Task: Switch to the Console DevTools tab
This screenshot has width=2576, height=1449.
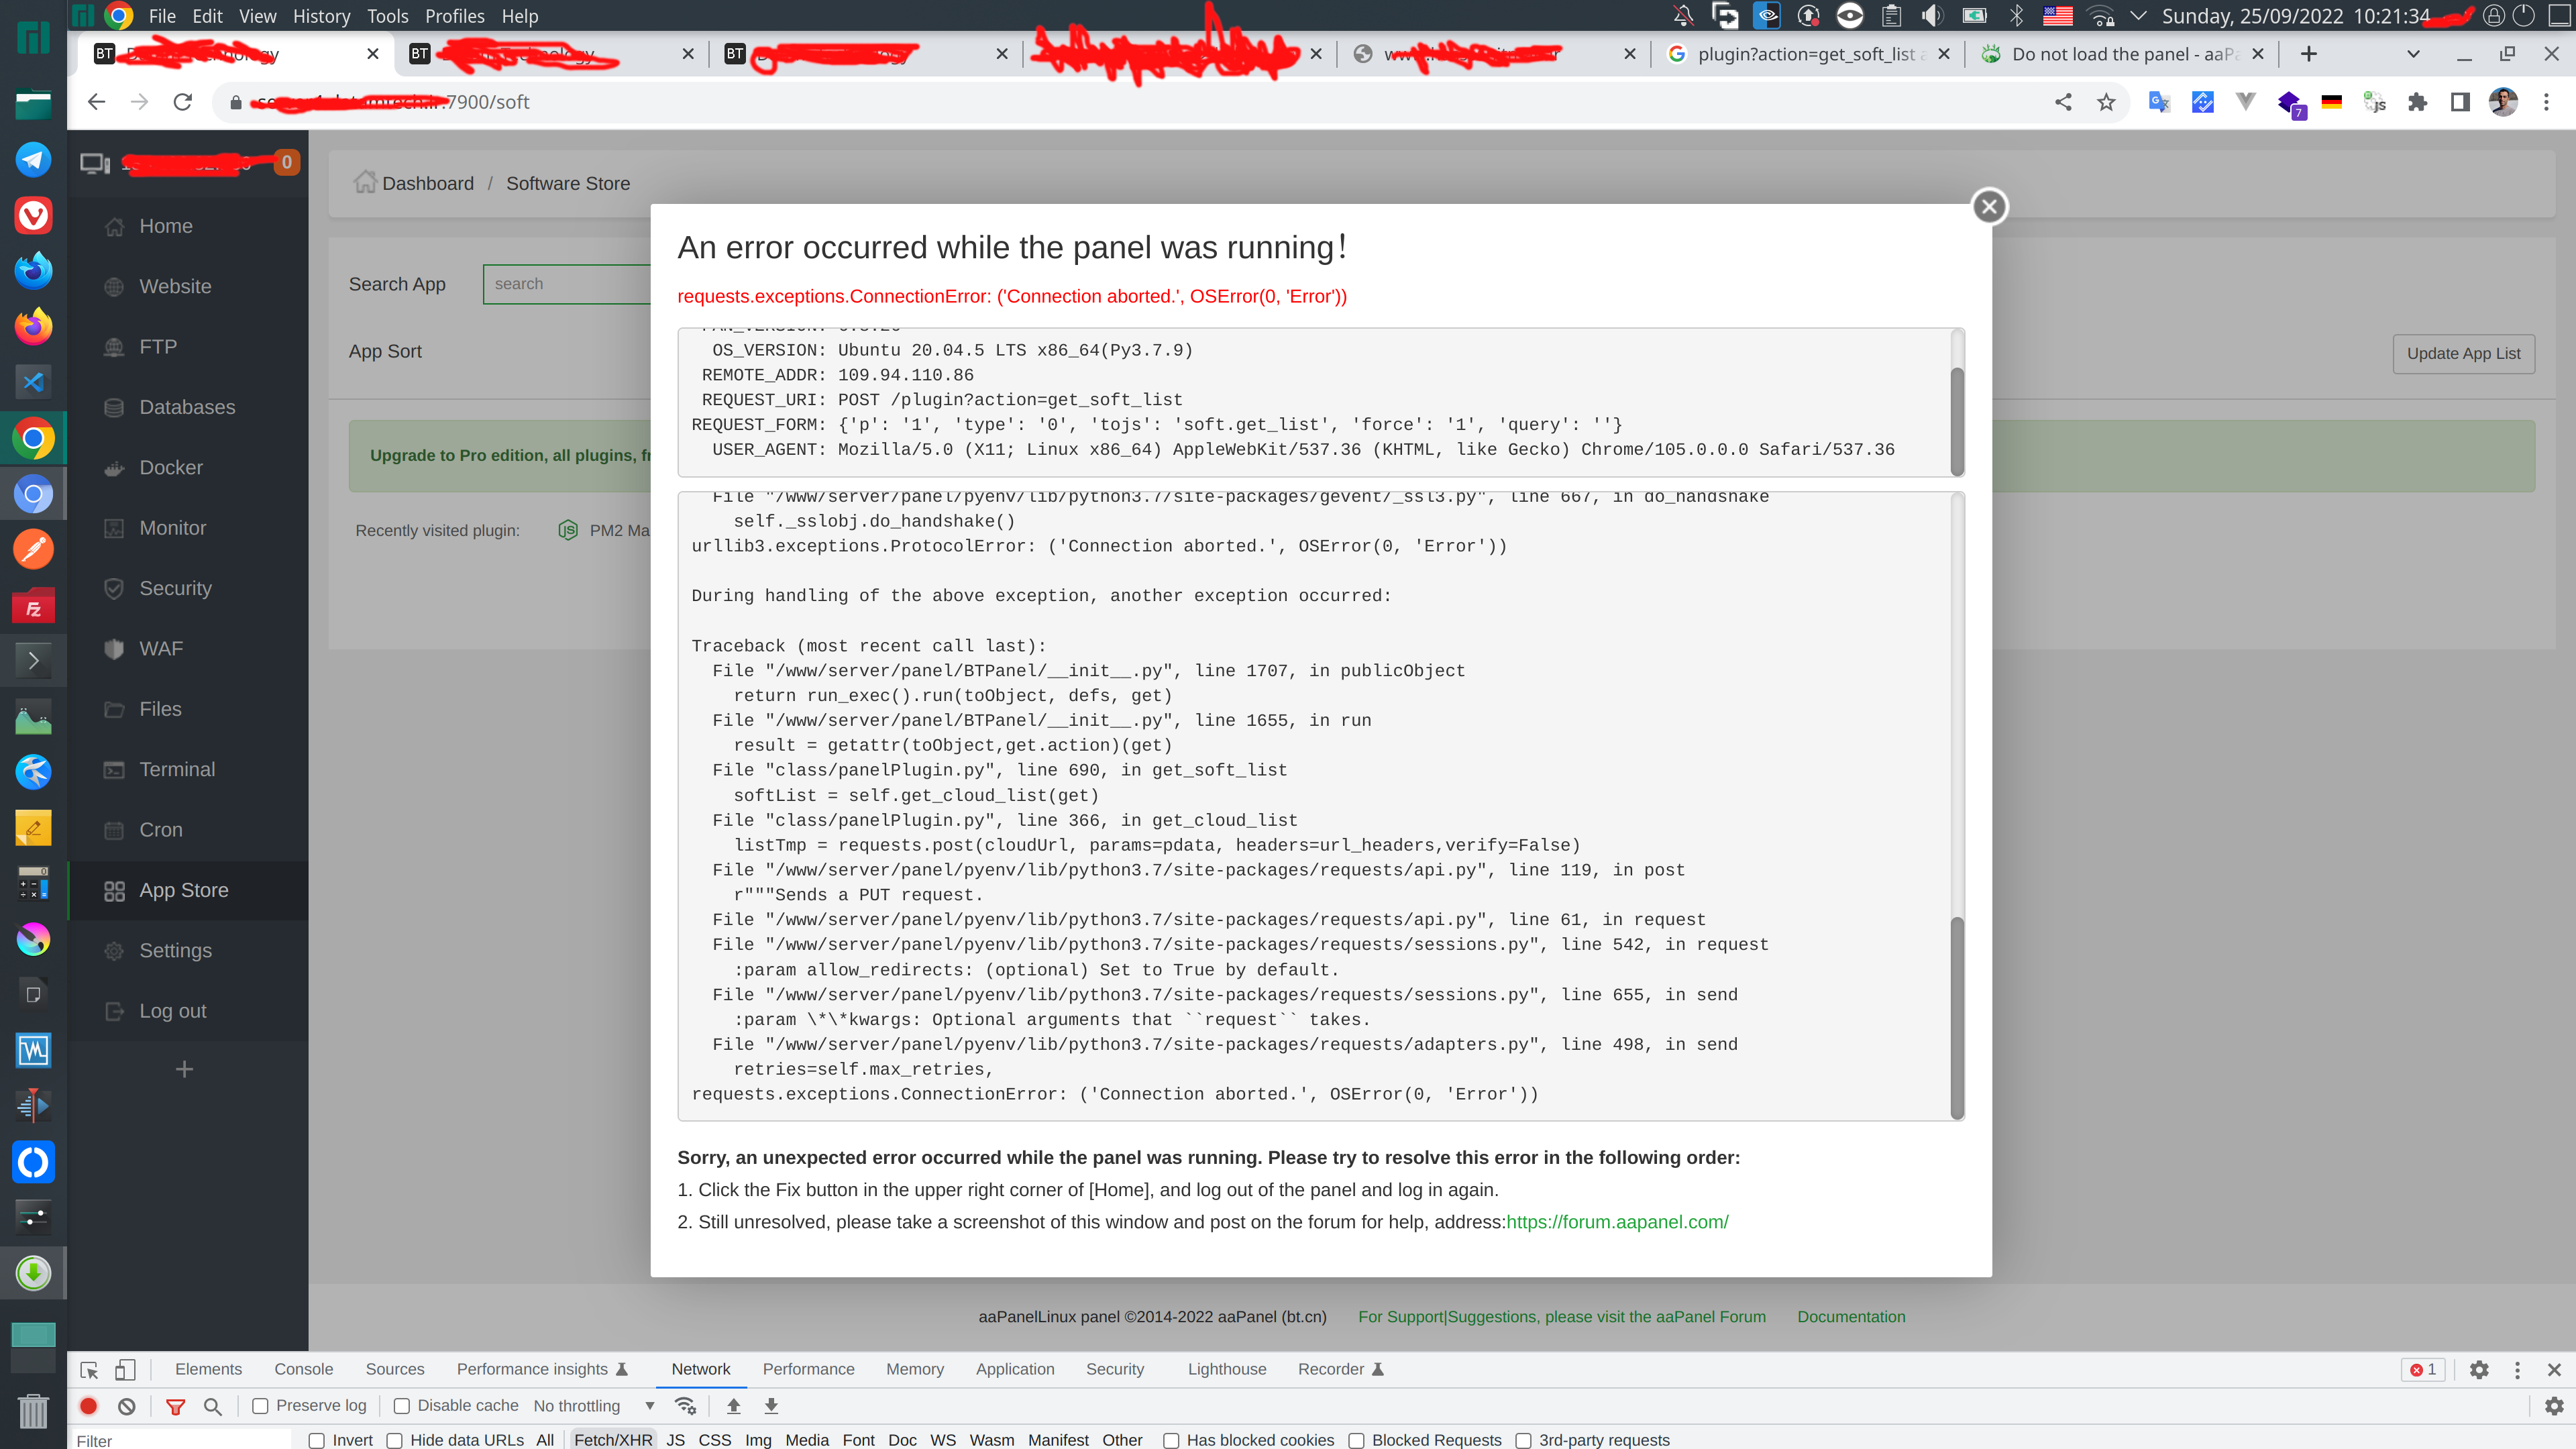Action: click(304, 1370)
